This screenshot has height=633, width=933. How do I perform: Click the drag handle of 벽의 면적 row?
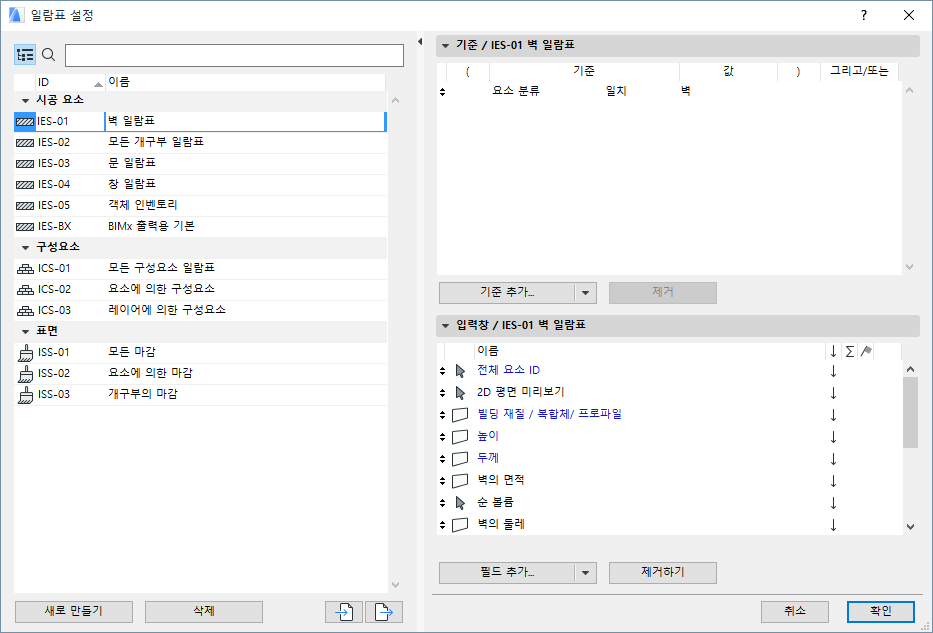pyautogui.click(x=443, y=481)
